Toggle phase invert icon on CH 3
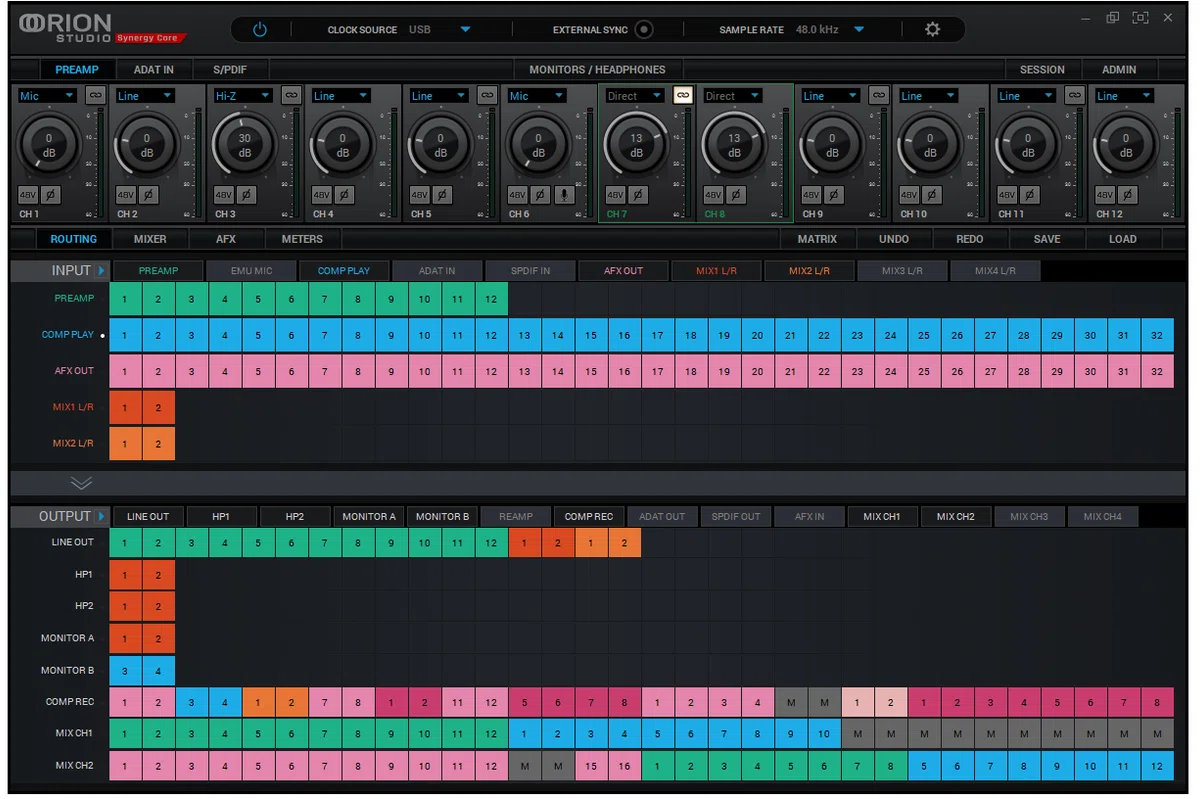The image size is (1200, 799). (246, 195)
